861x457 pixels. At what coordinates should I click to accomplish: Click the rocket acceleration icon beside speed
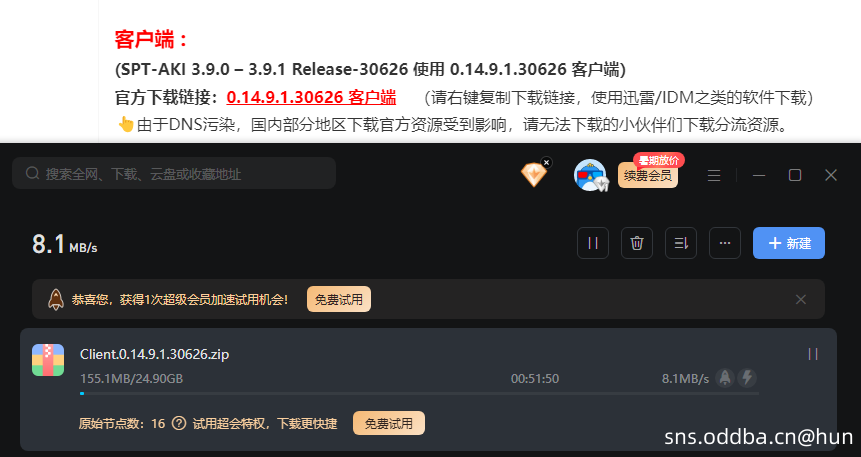point(725,378)
